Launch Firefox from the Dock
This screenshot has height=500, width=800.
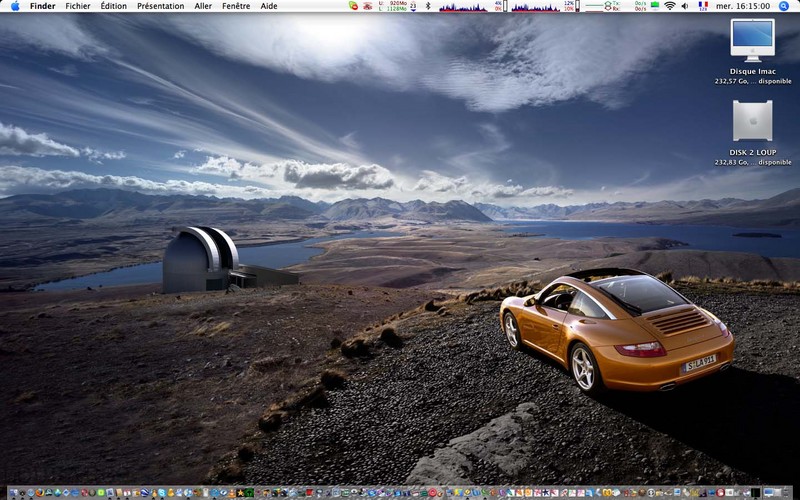coord(40,493)
